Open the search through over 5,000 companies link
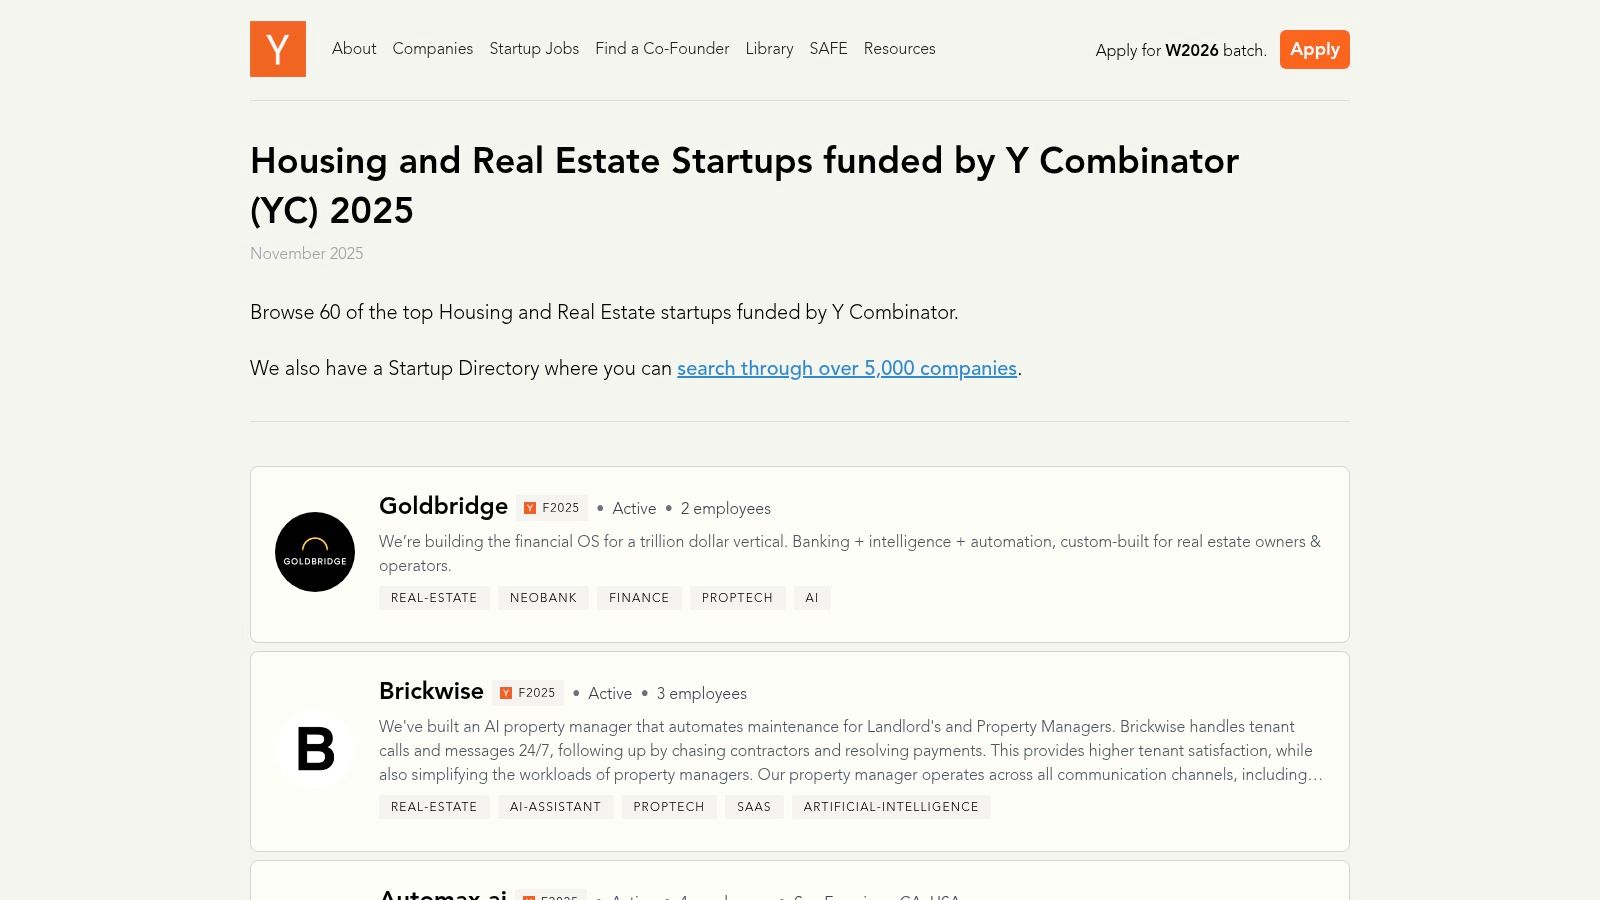The image size is (1600, 900). pos(847,369)
